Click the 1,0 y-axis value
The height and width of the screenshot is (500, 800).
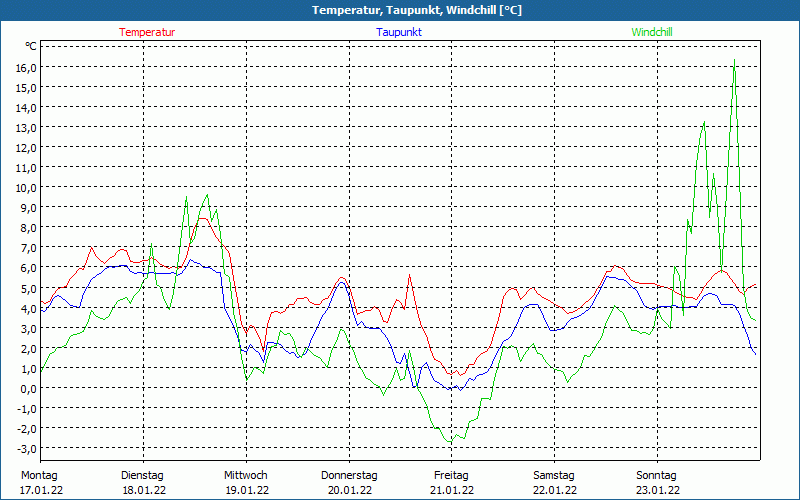29,368
